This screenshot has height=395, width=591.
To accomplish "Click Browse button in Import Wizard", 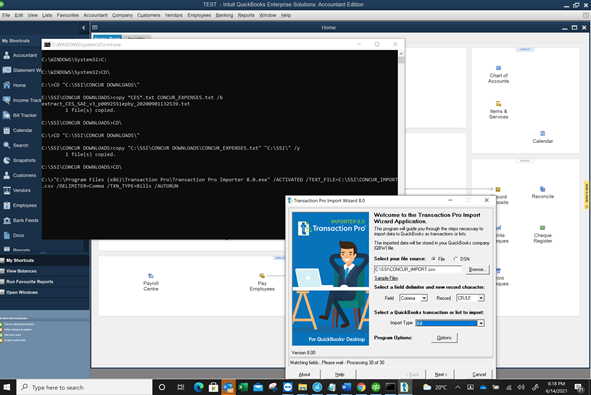I will (477, 269).
